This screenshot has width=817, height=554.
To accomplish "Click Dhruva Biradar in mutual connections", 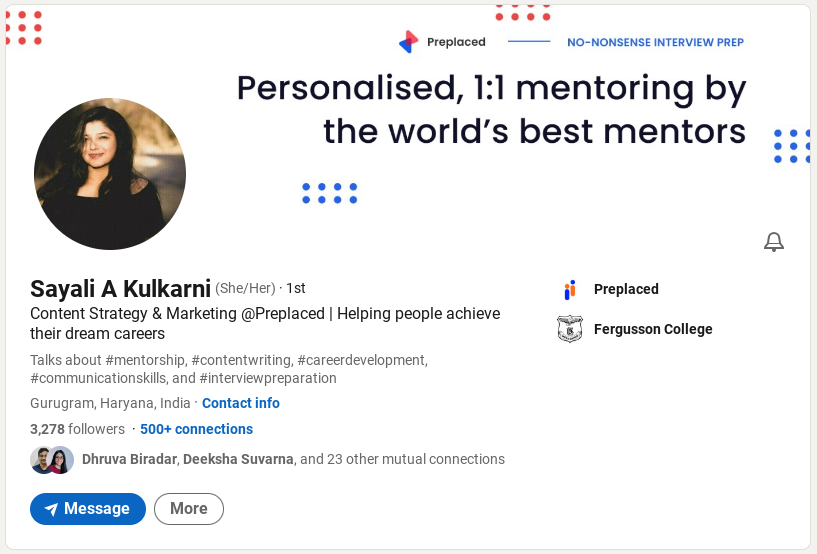I will pyautogui.click(x=129, y=459).
